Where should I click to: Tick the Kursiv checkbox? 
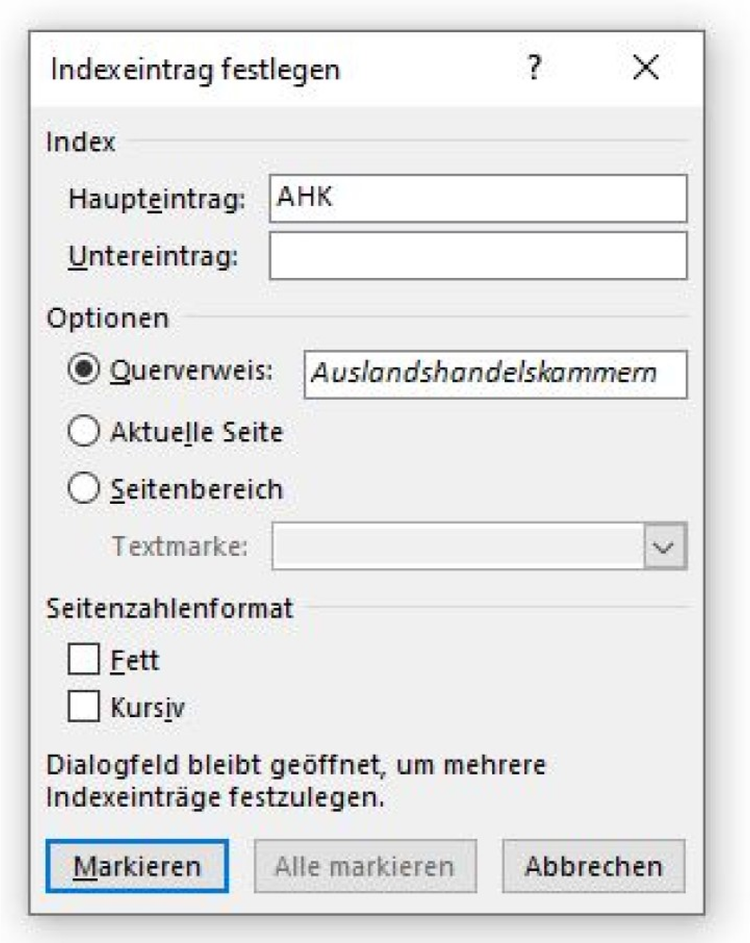tap(84, 708)
